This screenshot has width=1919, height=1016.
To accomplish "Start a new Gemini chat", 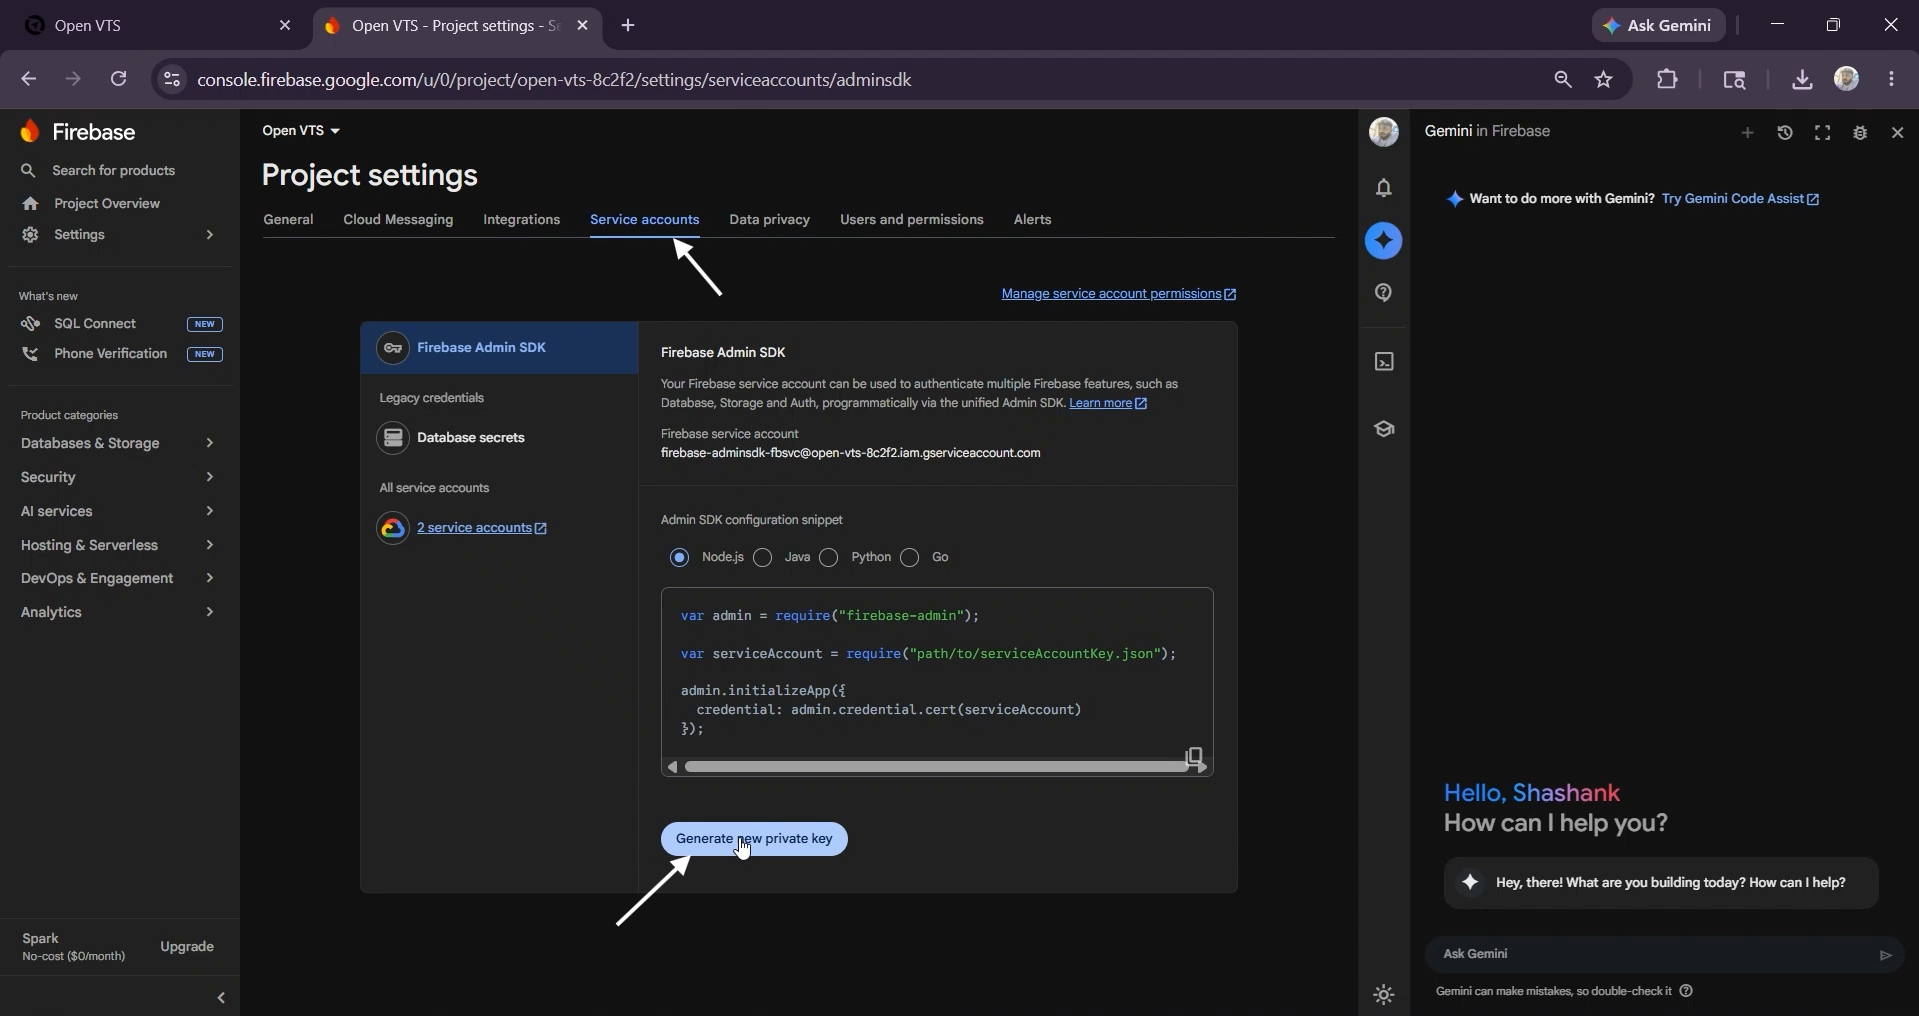I will [1748, 133].
